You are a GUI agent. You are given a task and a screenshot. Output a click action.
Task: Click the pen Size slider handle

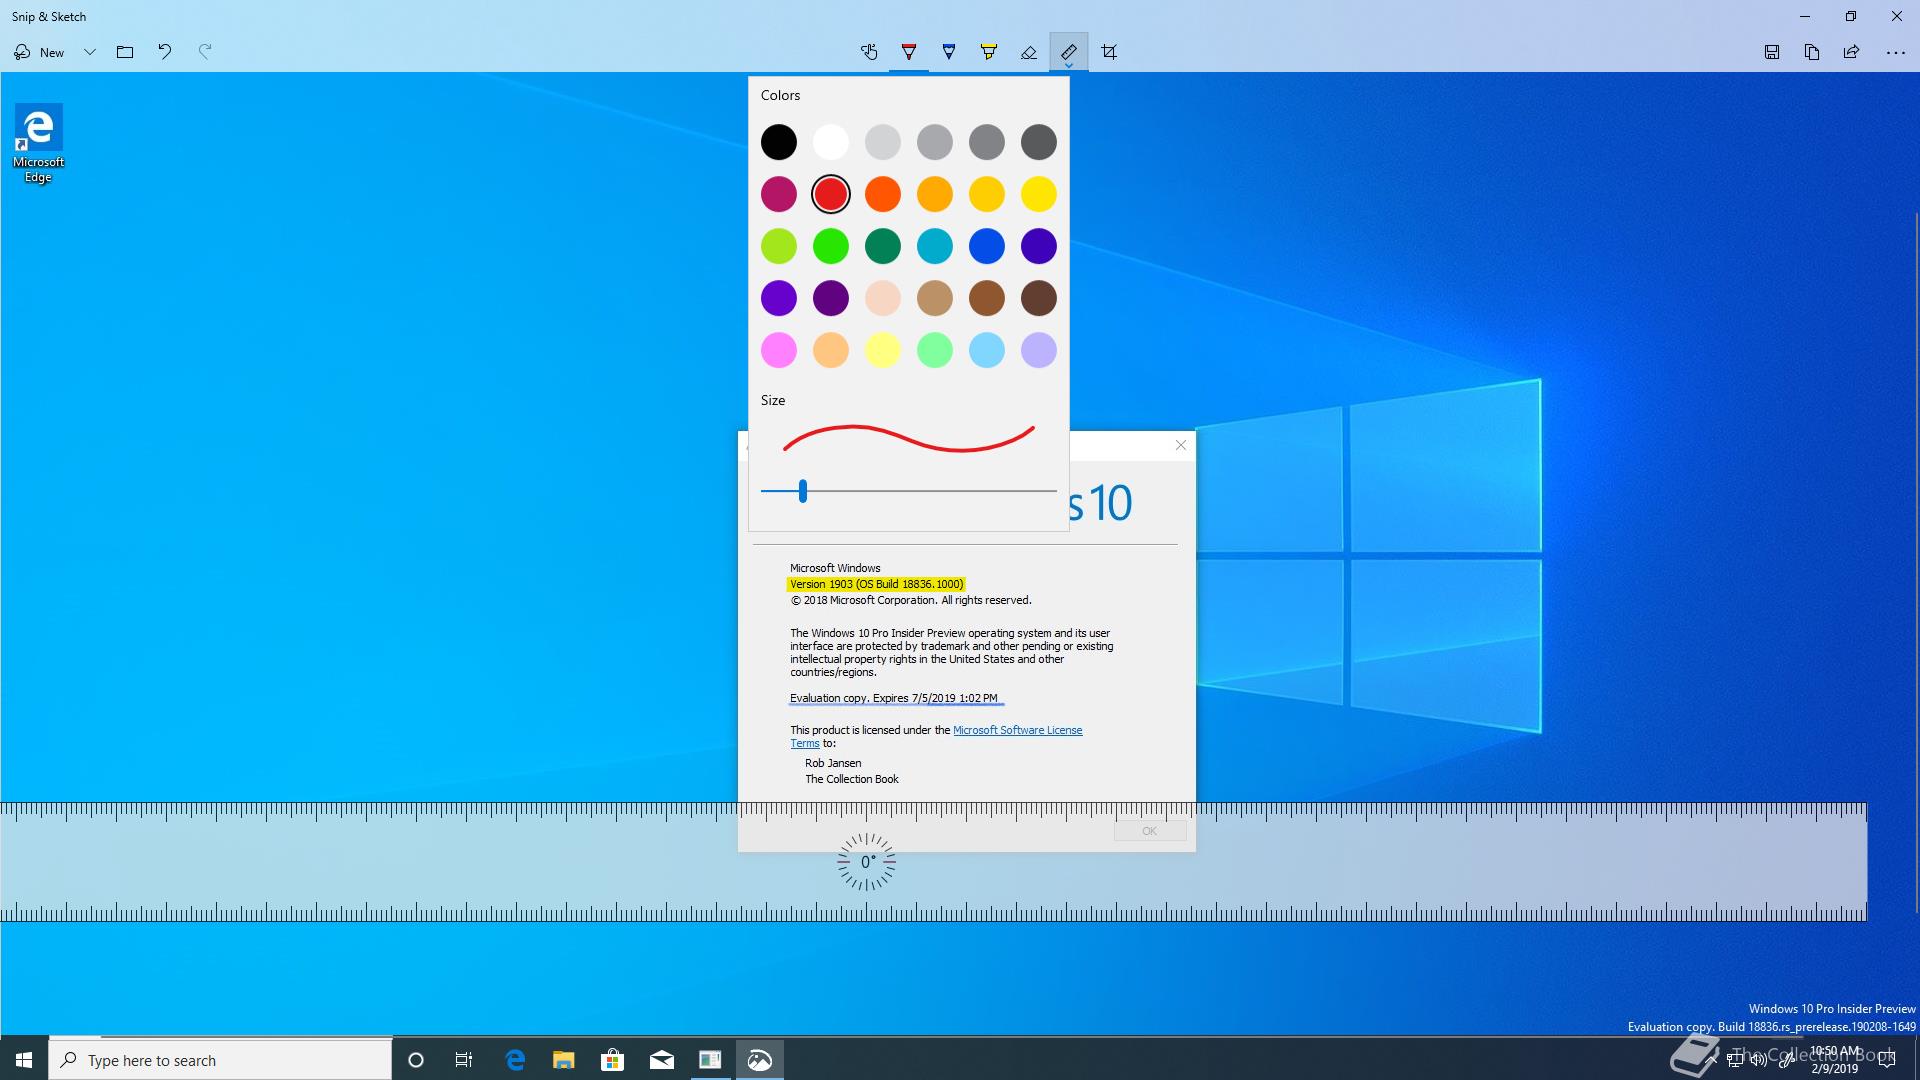pos(802,491)
